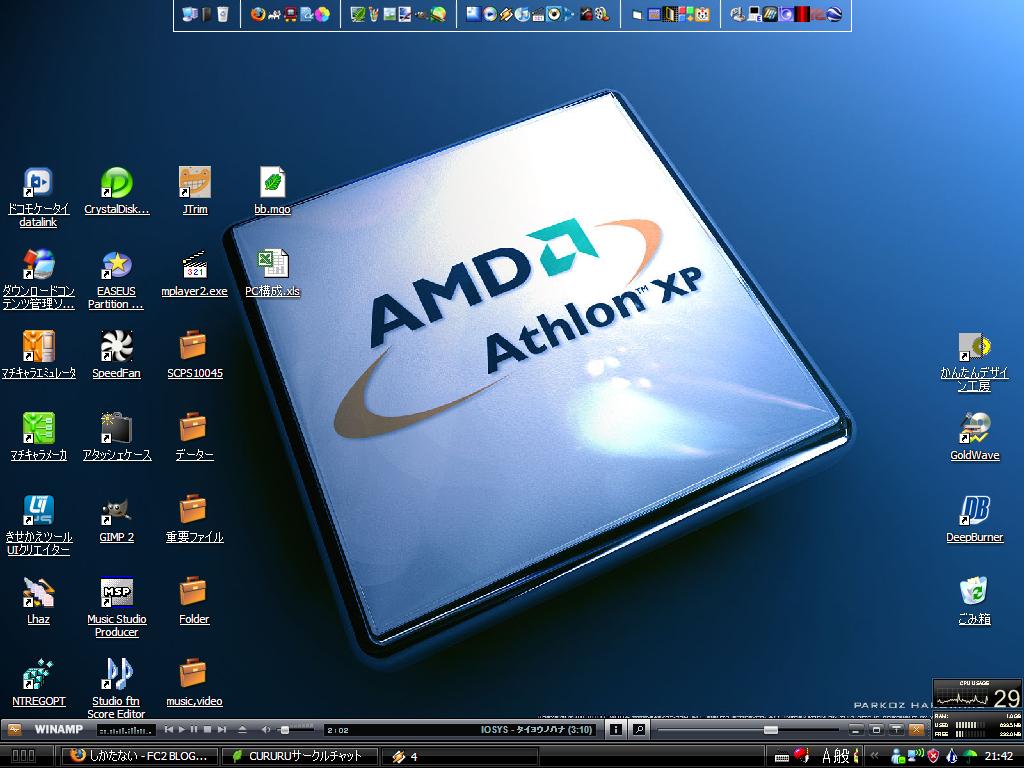This screenshot has width=1024, height=768.
Task: Open the EASEUS Partition shortcut
Action: (x=116, y=280)
